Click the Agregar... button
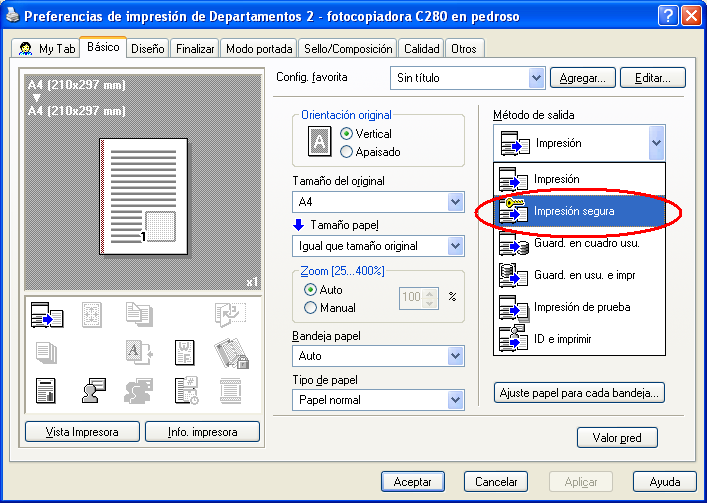Viewport: 707px width, 503px height. 583,78
